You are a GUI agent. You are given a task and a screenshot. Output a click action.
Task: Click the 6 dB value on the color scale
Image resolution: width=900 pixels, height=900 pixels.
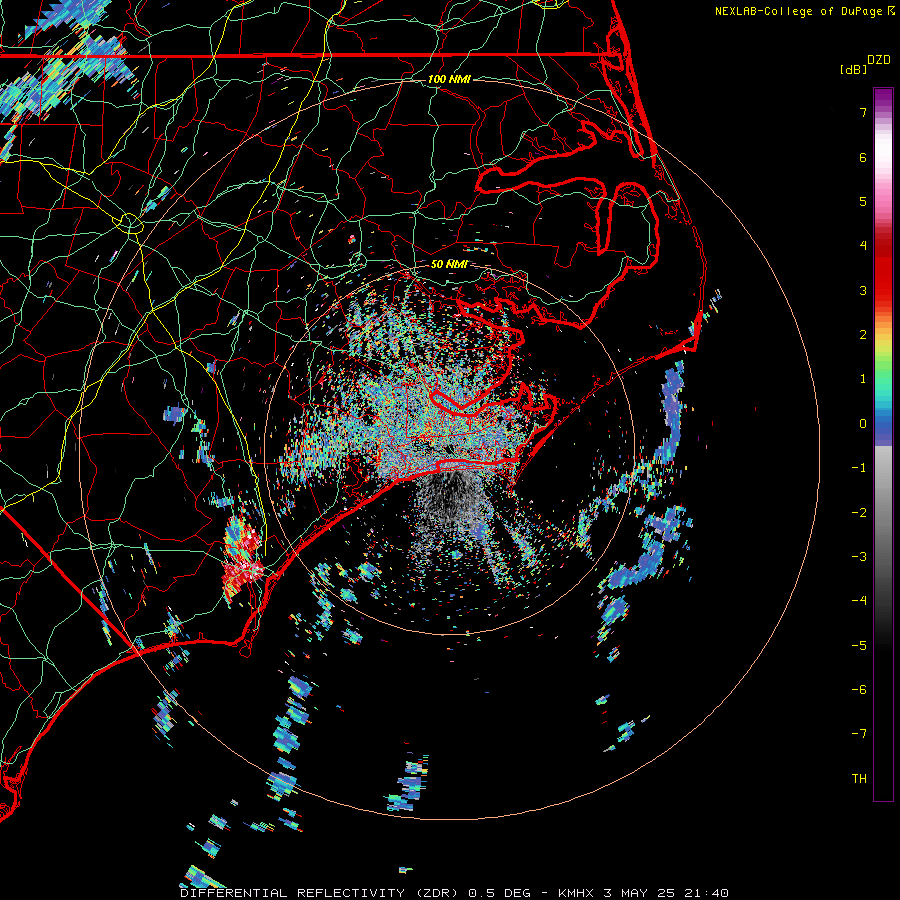(x=863, y=157)
